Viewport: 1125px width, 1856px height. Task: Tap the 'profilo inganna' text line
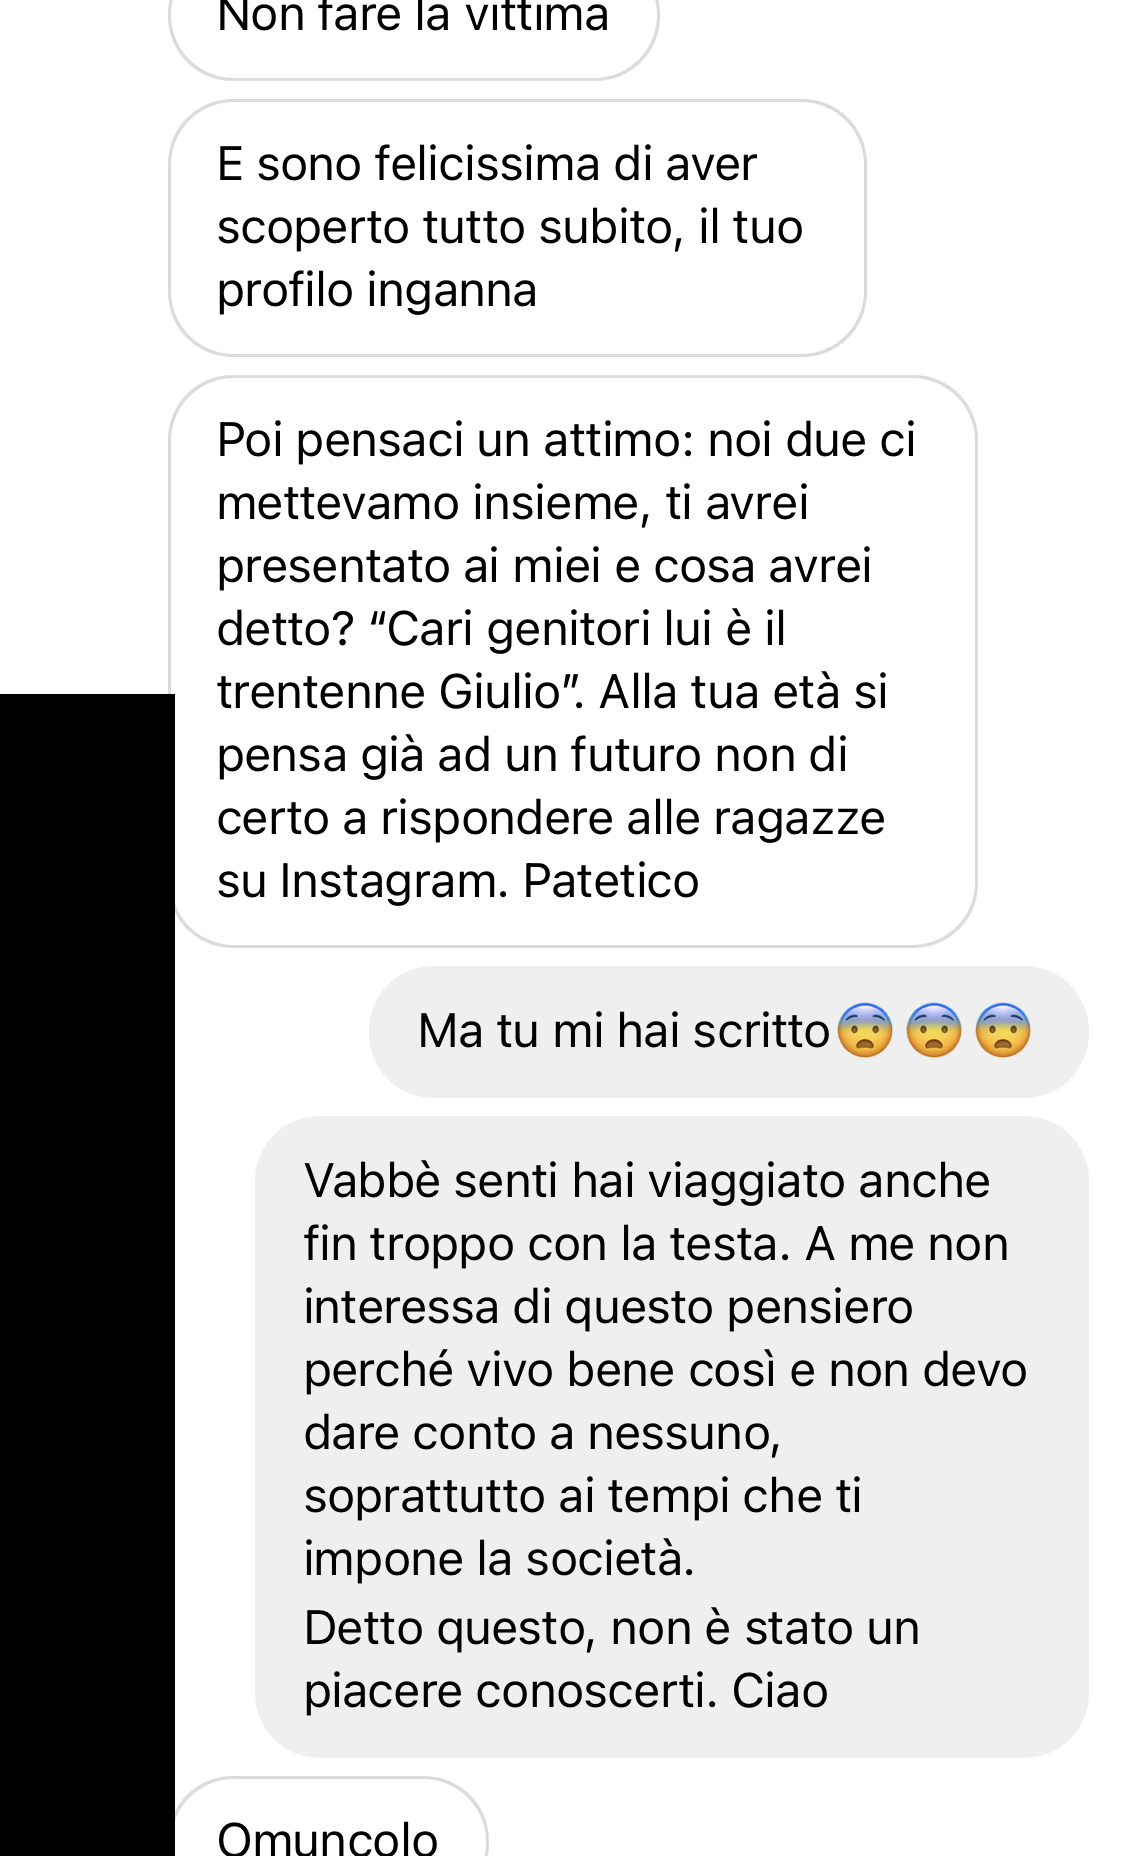[377, 290]
